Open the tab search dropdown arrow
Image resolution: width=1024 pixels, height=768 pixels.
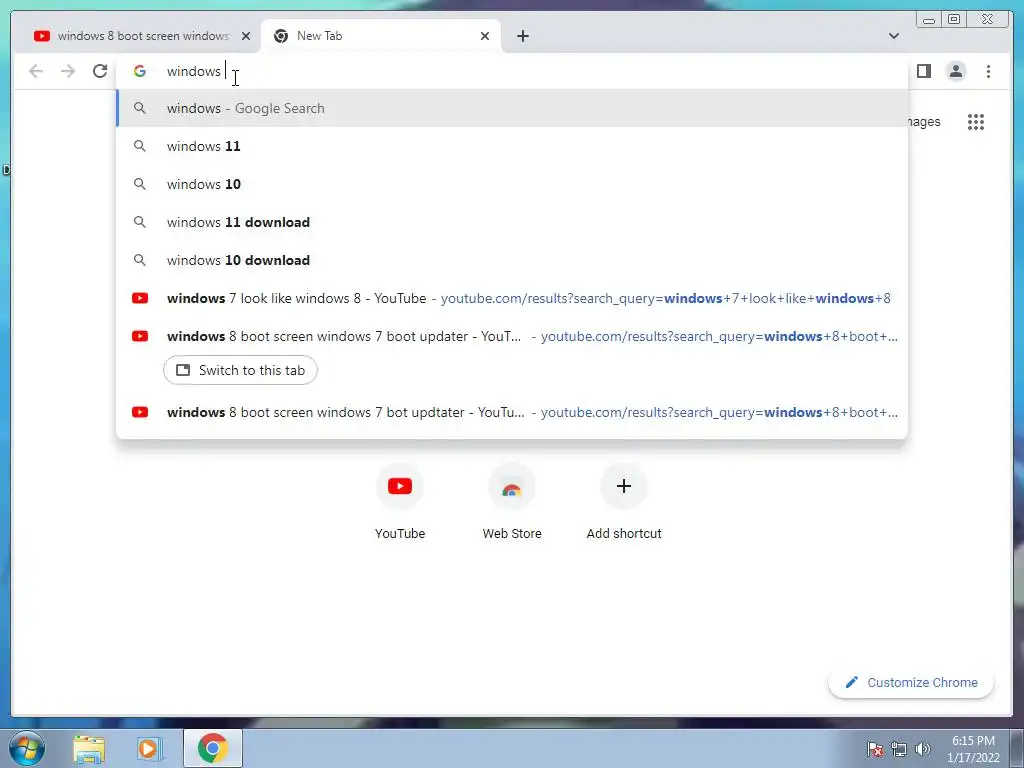click(x=893, y=36)
